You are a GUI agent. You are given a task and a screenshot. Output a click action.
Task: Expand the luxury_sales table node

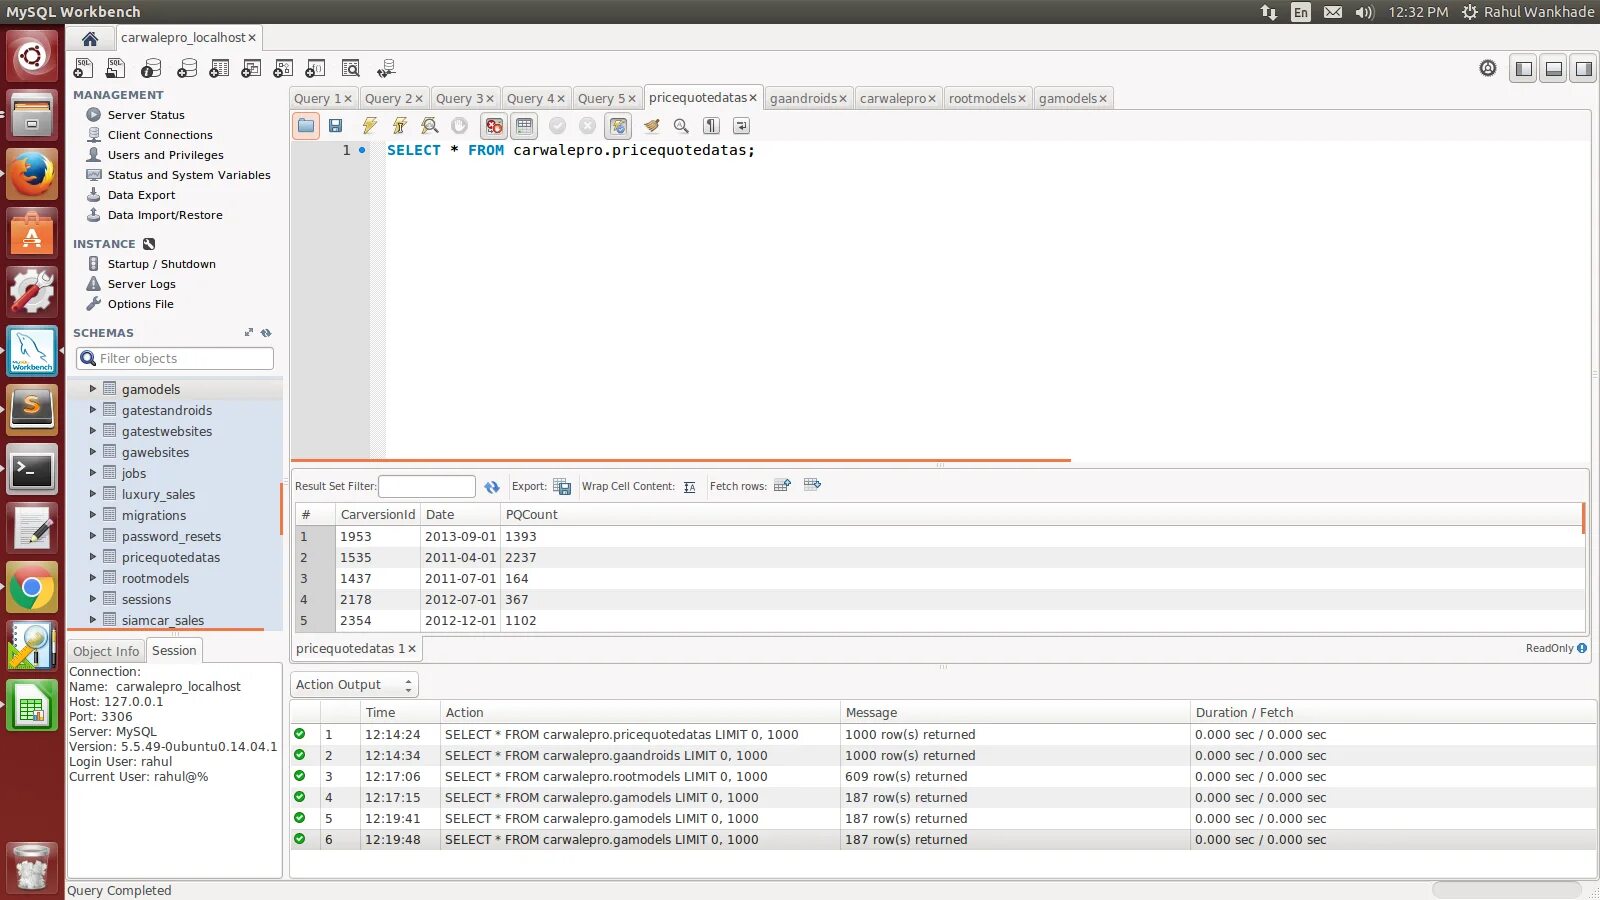click(93, 494)
